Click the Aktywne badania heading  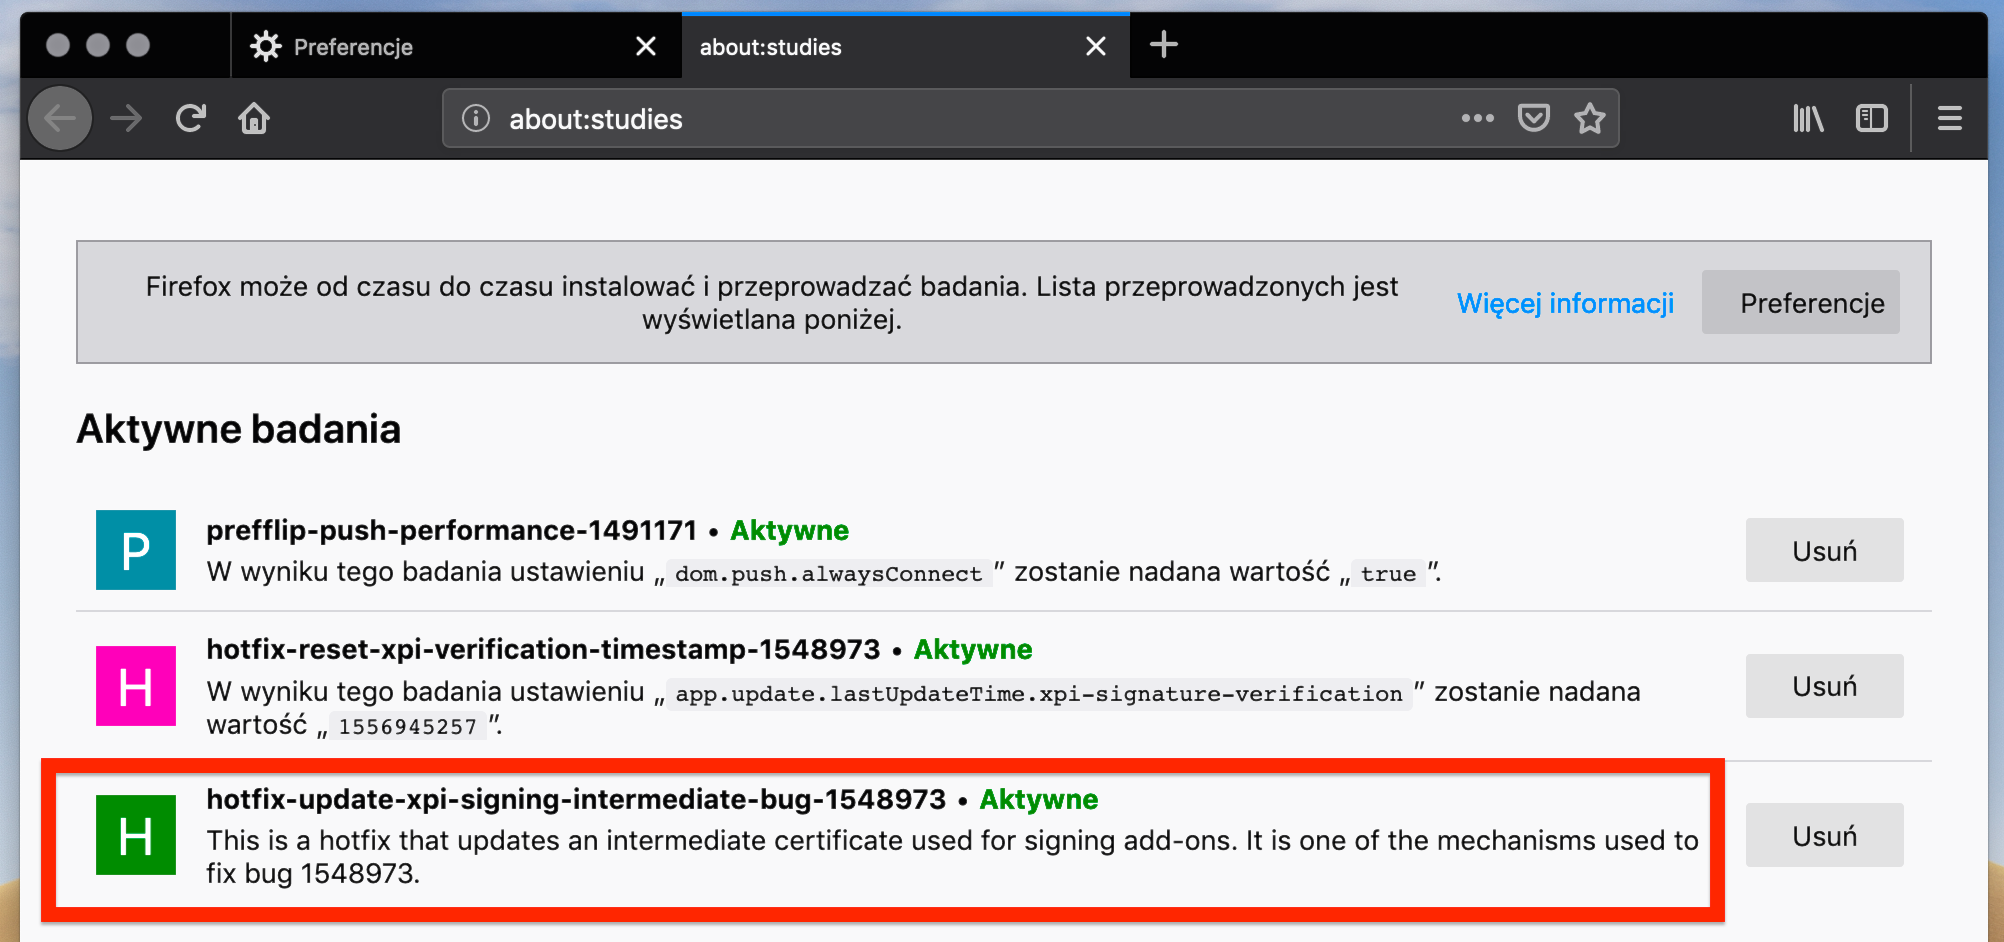coord(239,429)
